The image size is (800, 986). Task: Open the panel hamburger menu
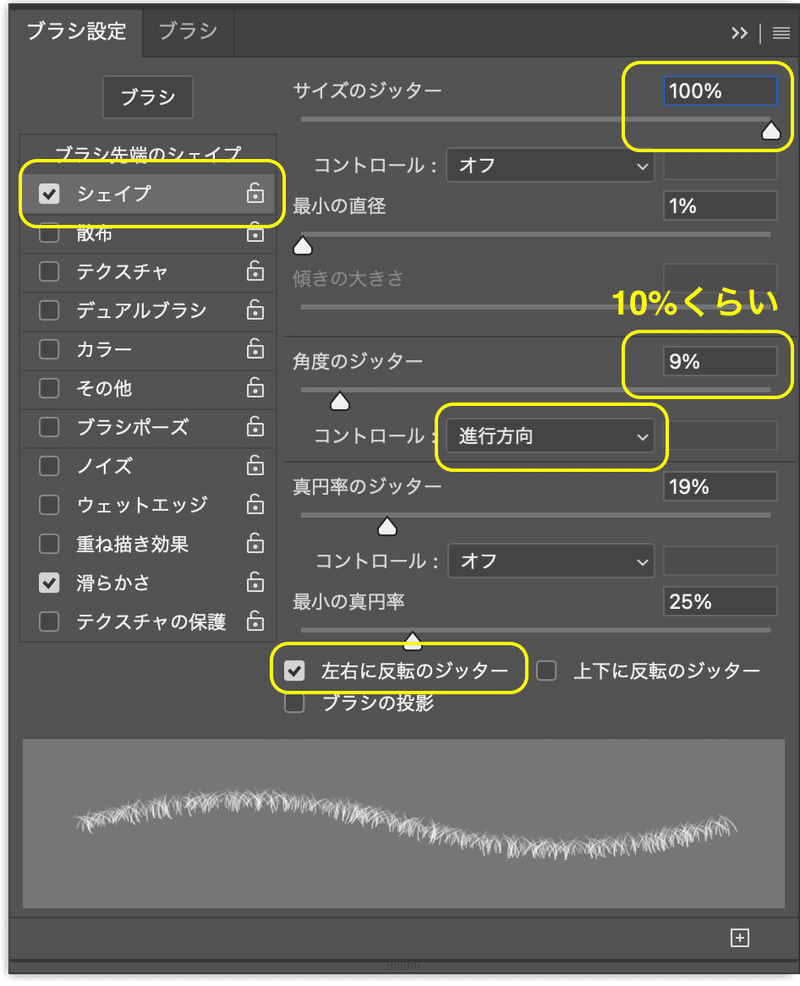[x=781, y=33]
